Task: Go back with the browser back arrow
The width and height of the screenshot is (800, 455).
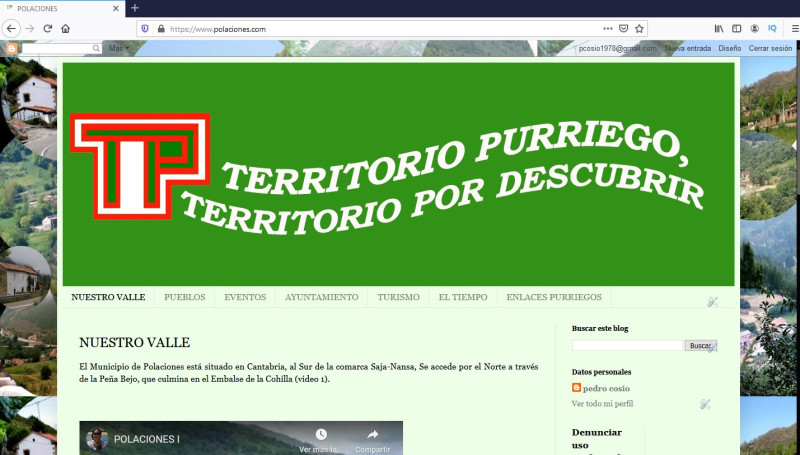Action: (11, 29)
